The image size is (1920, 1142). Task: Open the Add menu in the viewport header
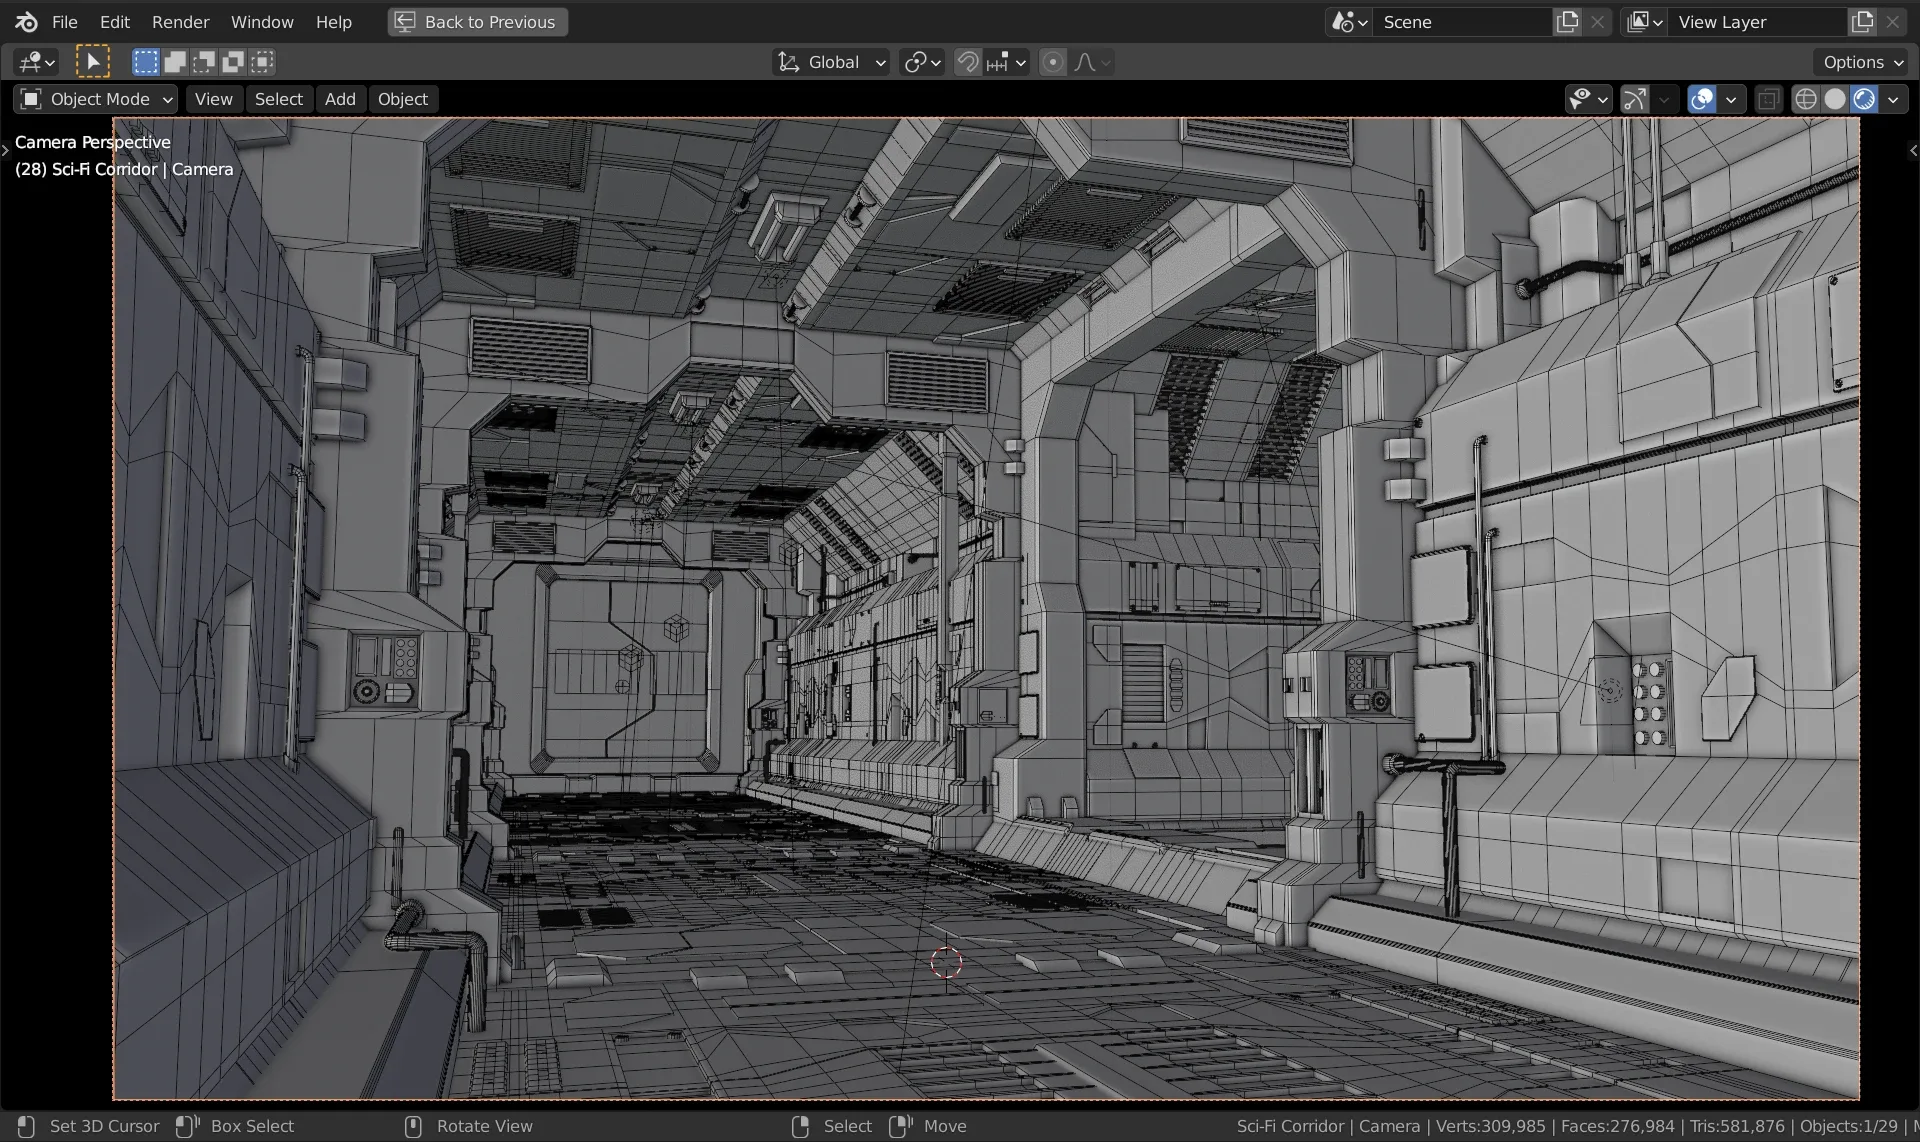click(x=340, y=98)
